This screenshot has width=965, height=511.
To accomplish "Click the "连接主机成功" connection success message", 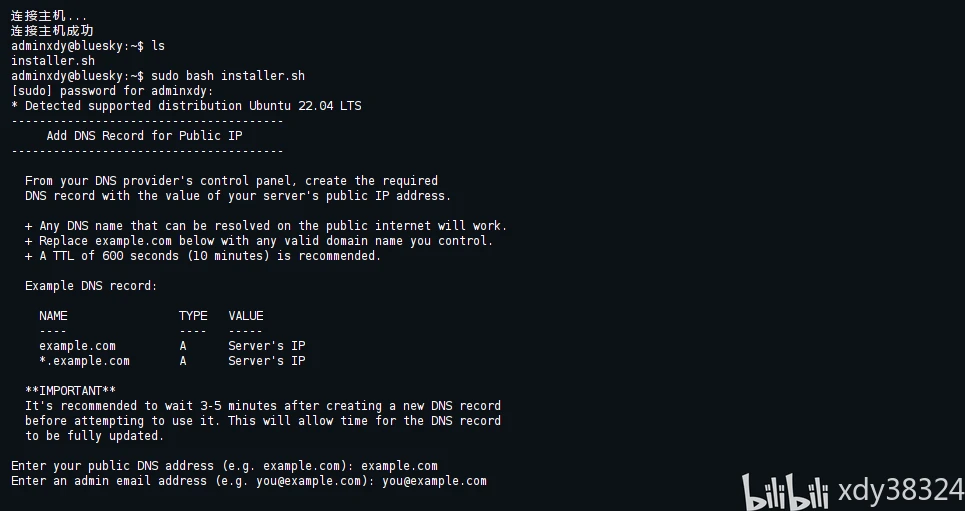I will [x=46, y=31].
